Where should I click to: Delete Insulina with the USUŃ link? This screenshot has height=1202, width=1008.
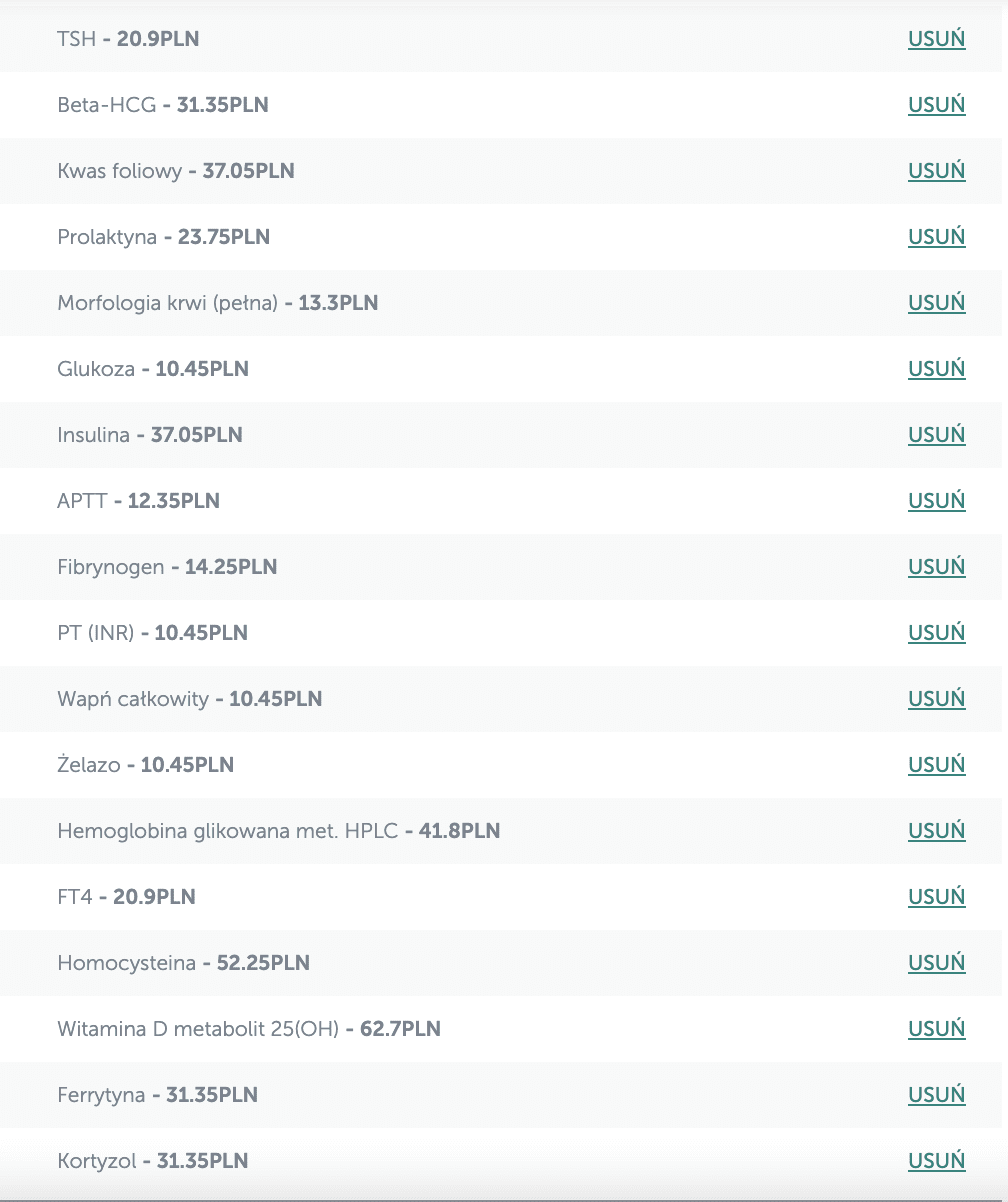(x=936, y=435)
